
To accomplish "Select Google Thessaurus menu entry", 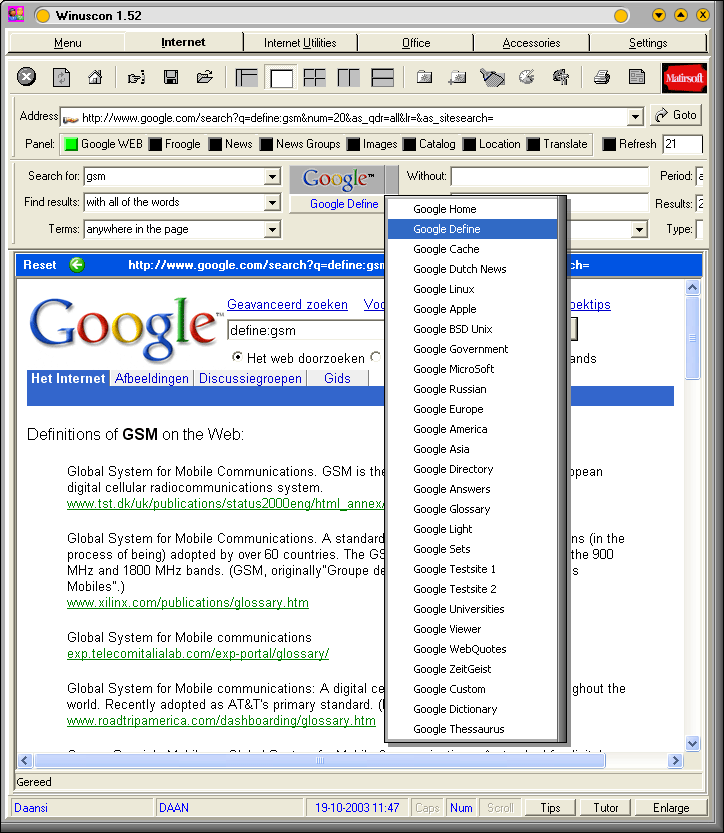I will click(473, 729).
